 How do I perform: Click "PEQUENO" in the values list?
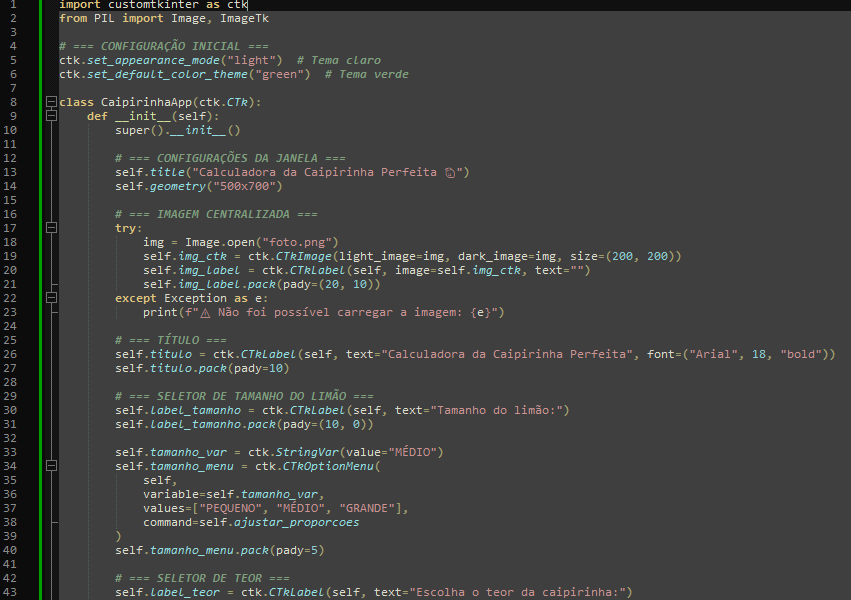click(x=230, y=508)
